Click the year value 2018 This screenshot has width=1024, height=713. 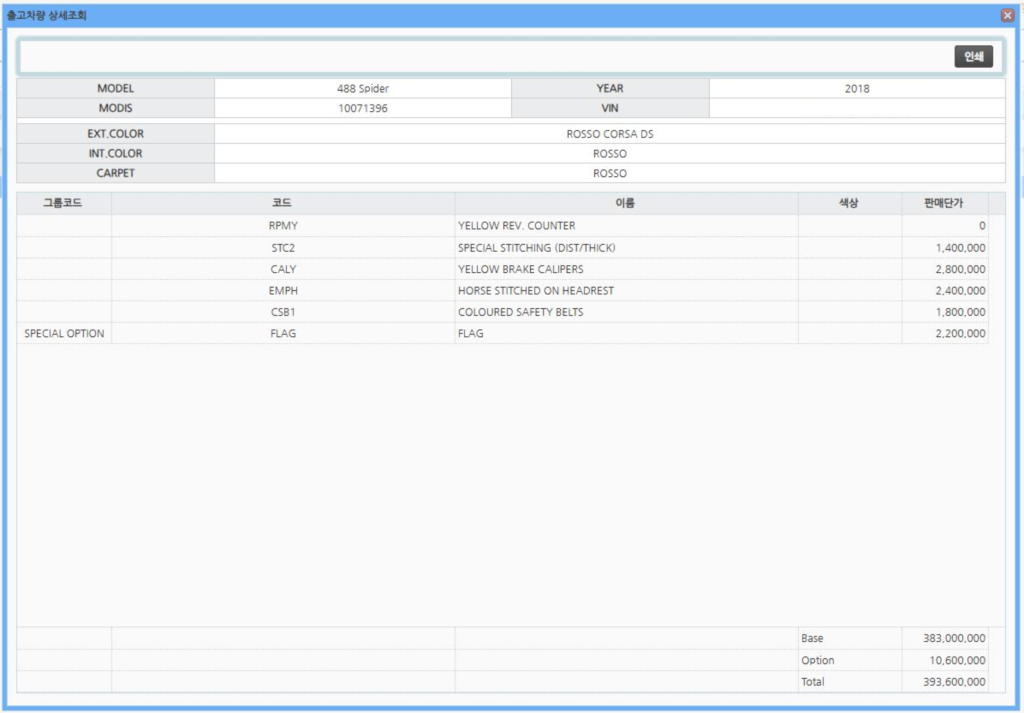(857, 88)
